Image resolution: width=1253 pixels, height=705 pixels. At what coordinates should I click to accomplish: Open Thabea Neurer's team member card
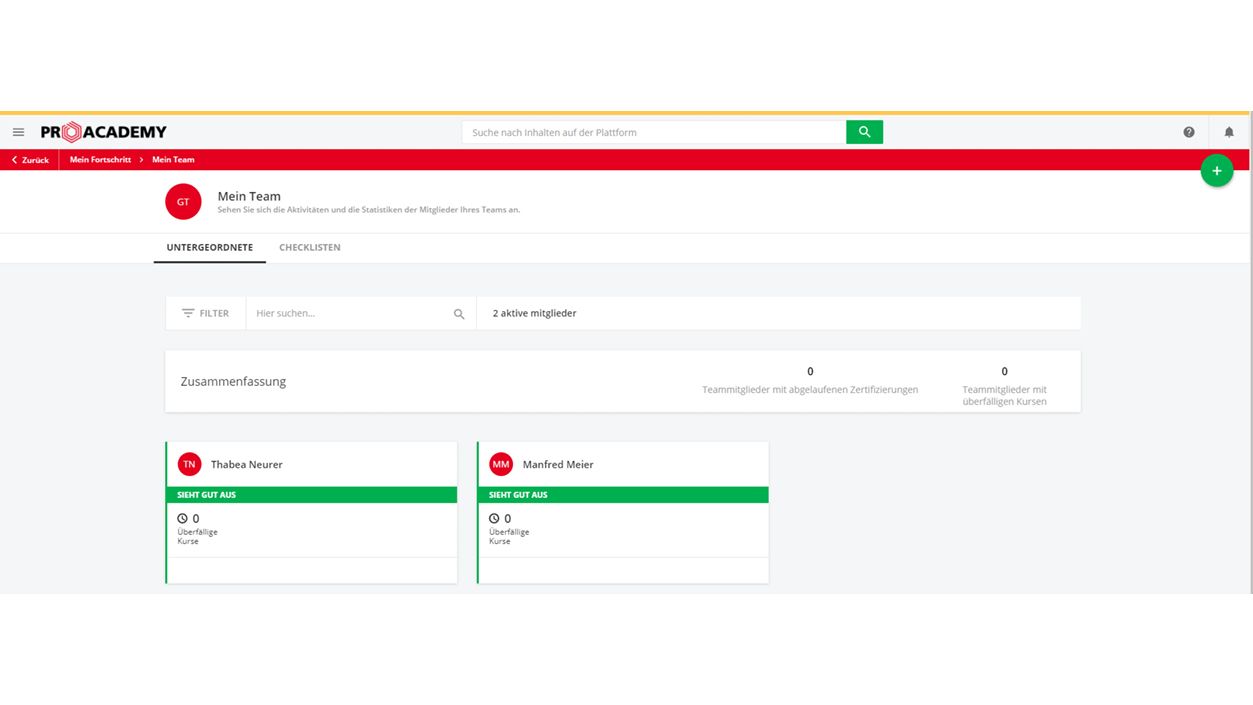pyautogui.click(x=312, y=512)
